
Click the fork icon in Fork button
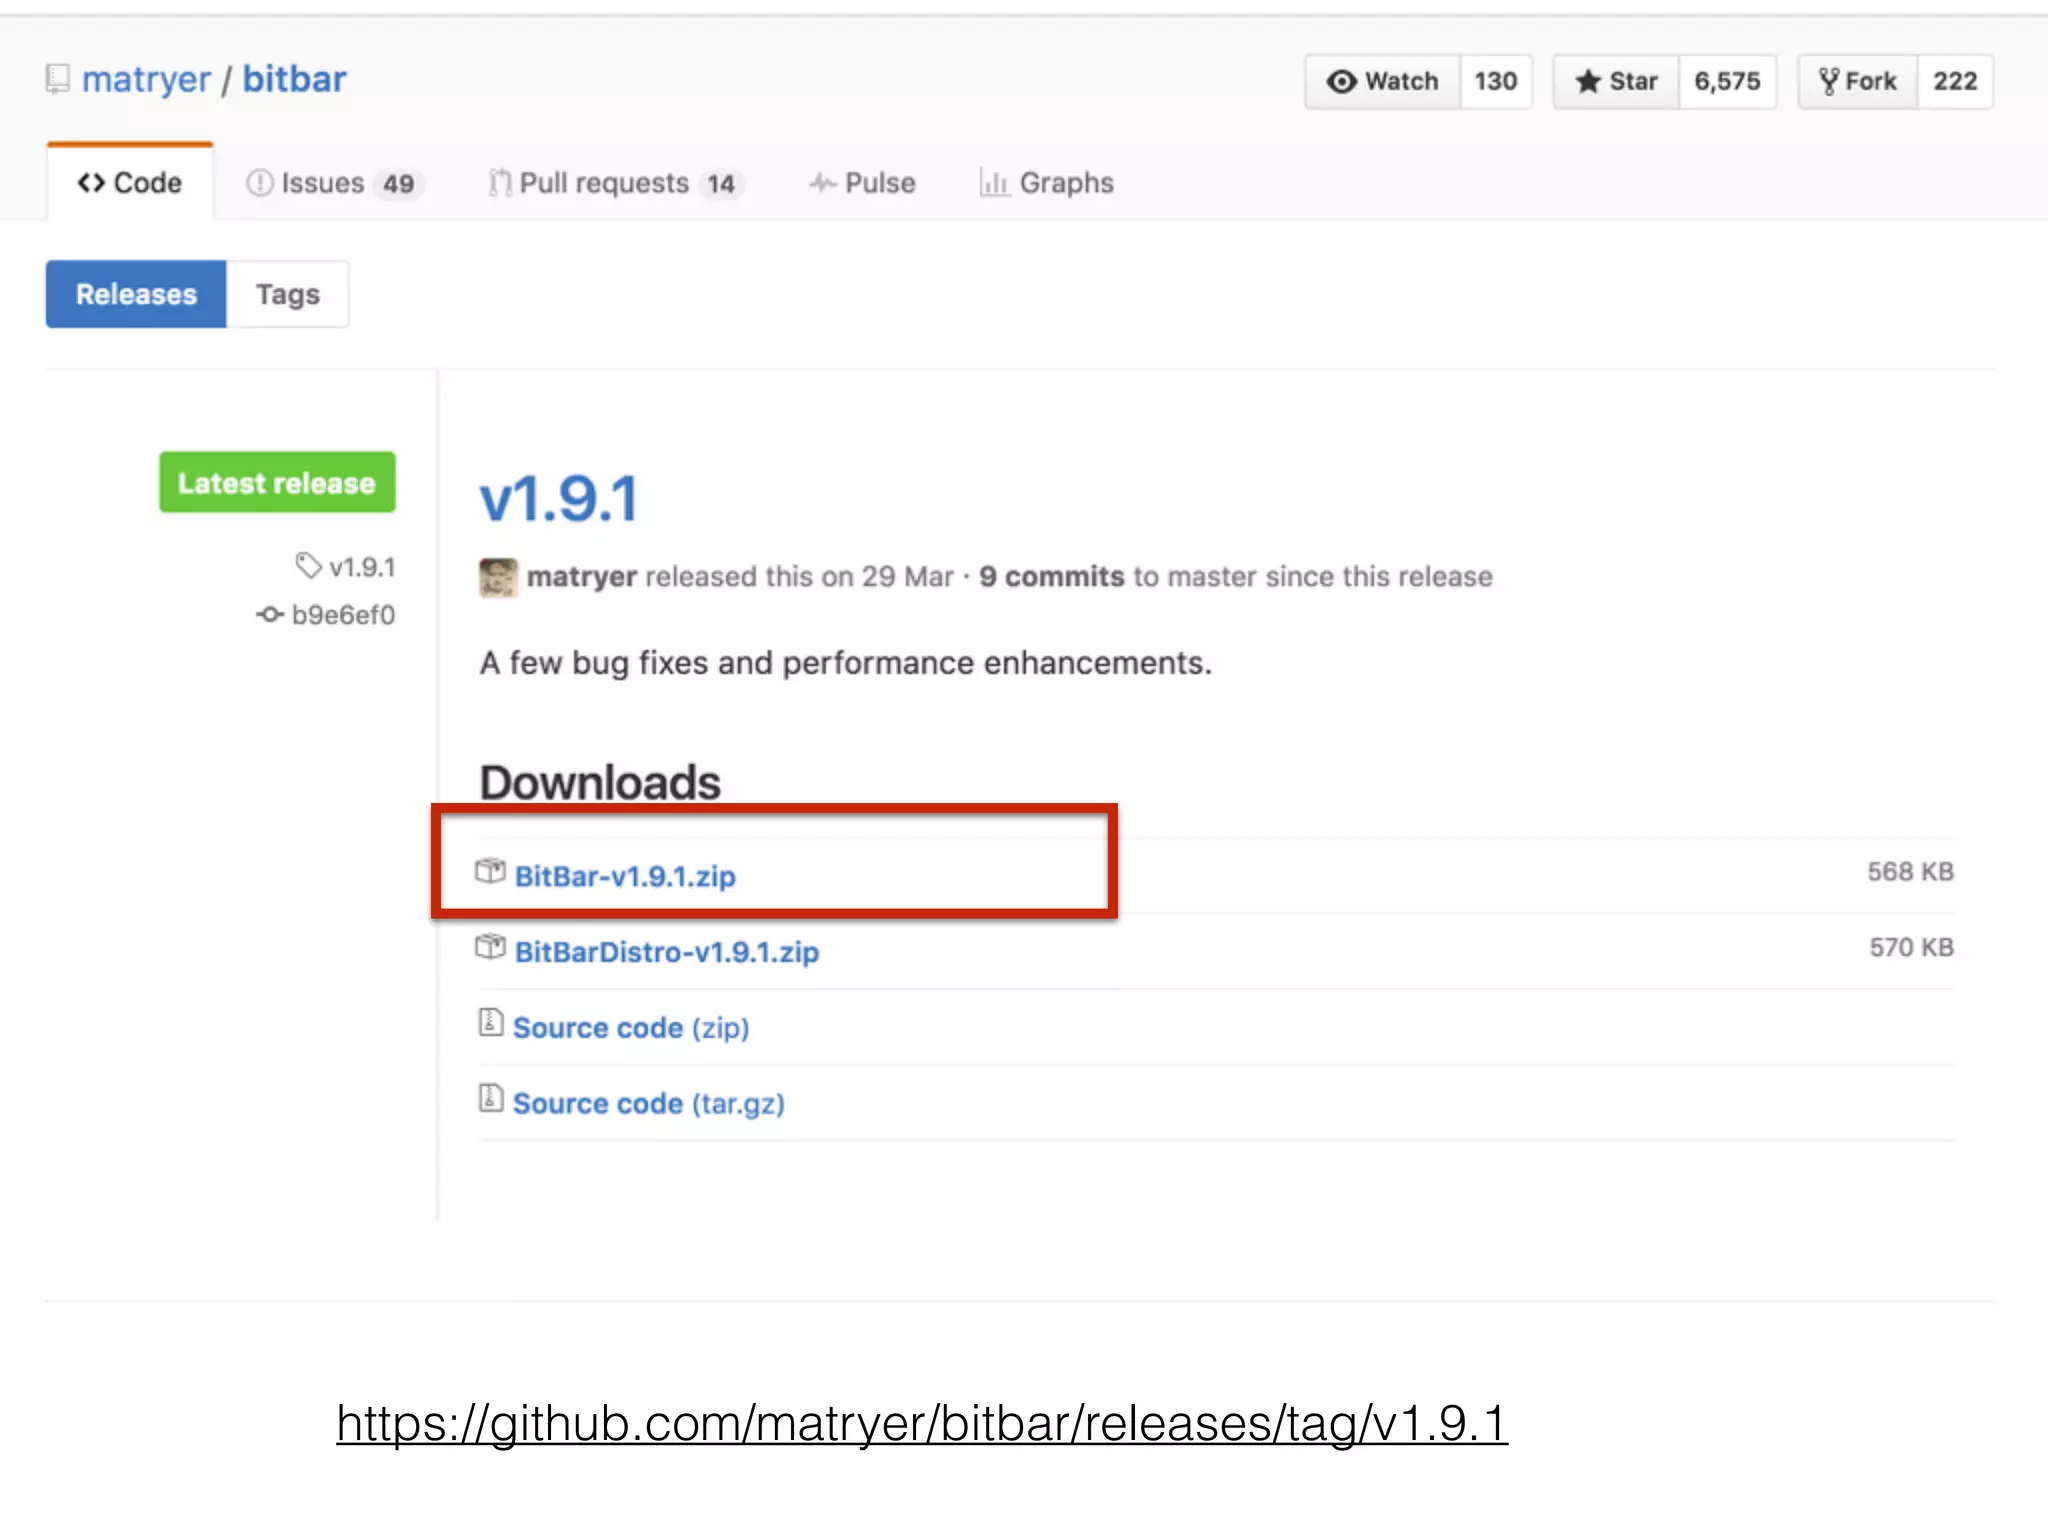(x=1828, y=81)
